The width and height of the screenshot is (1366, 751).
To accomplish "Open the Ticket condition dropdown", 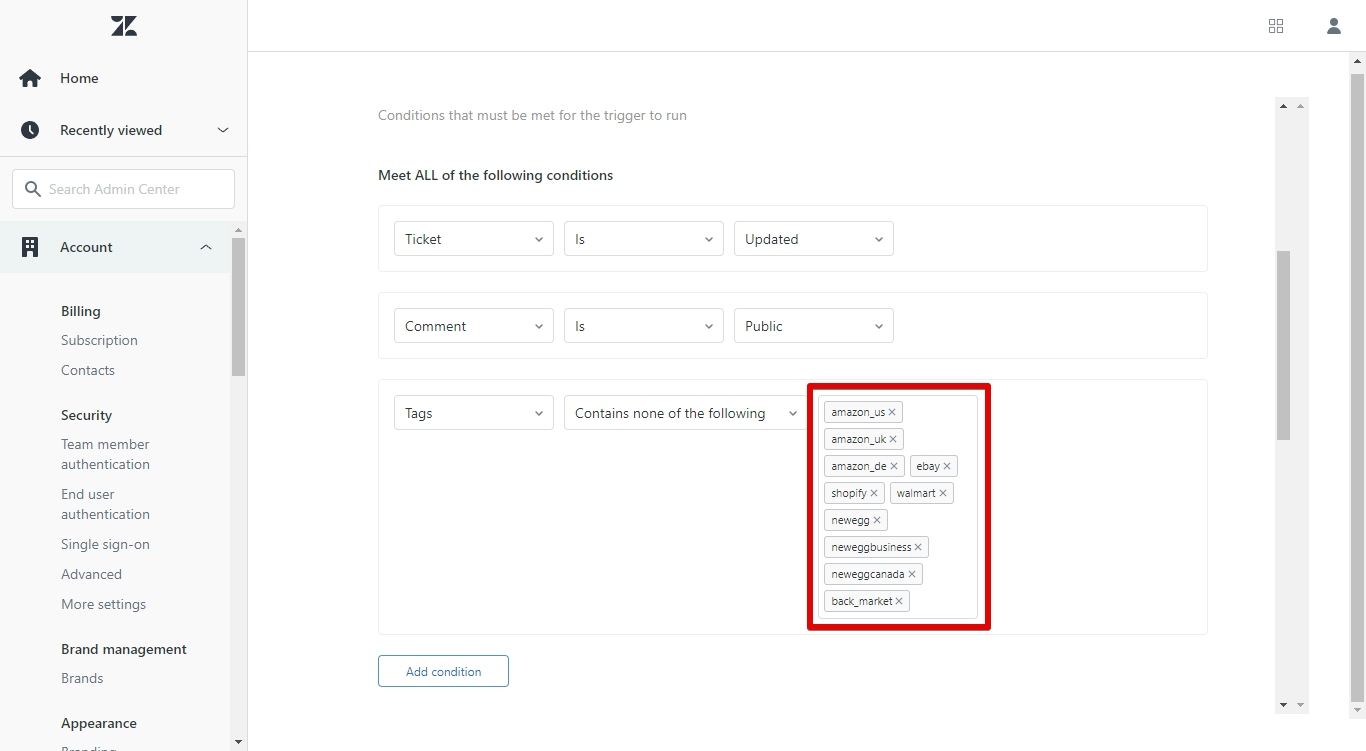I will (x=474, y=239).
